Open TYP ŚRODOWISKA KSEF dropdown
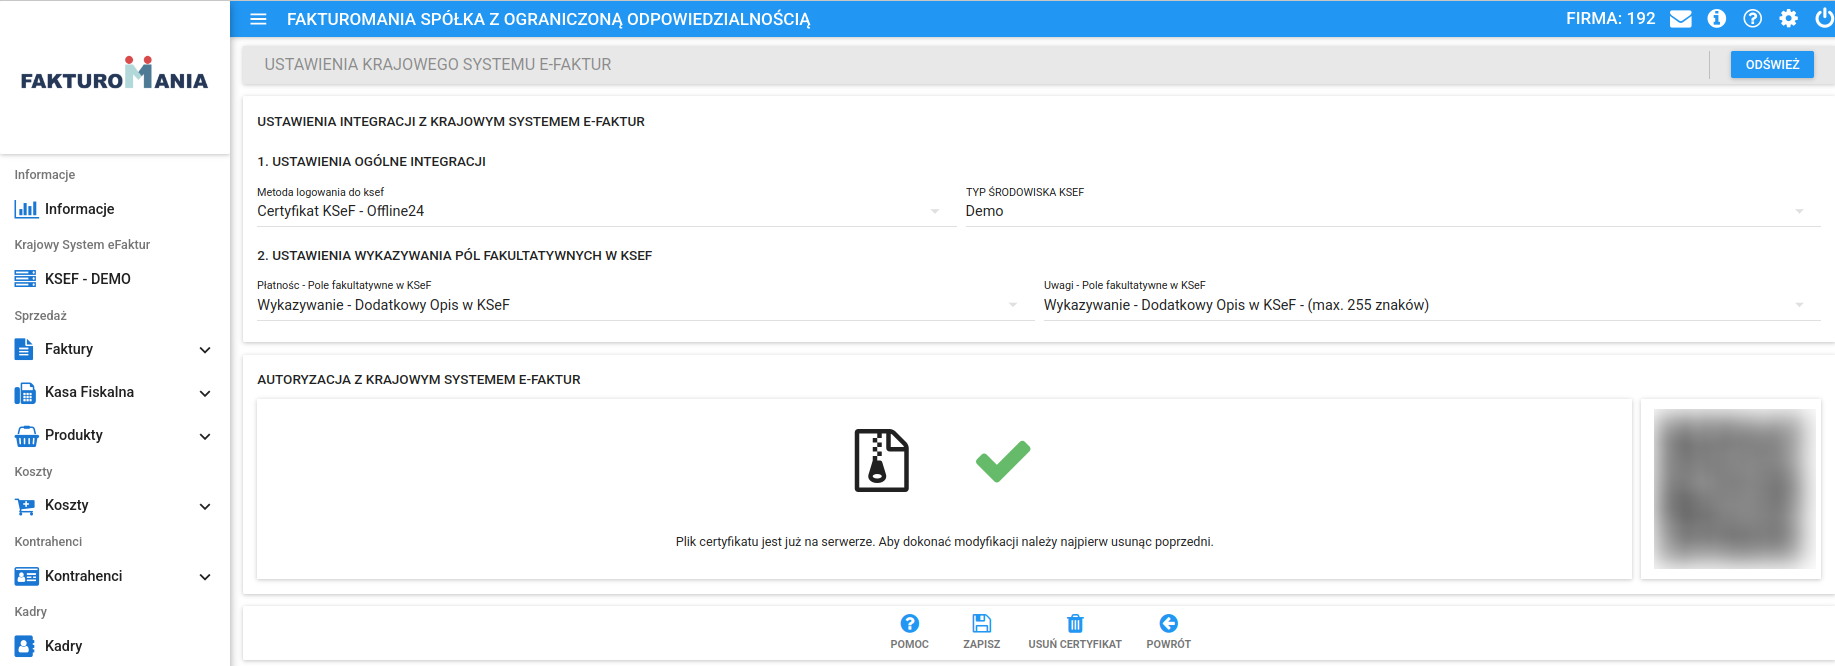 pyautogui.click(x=1392, y=211)
